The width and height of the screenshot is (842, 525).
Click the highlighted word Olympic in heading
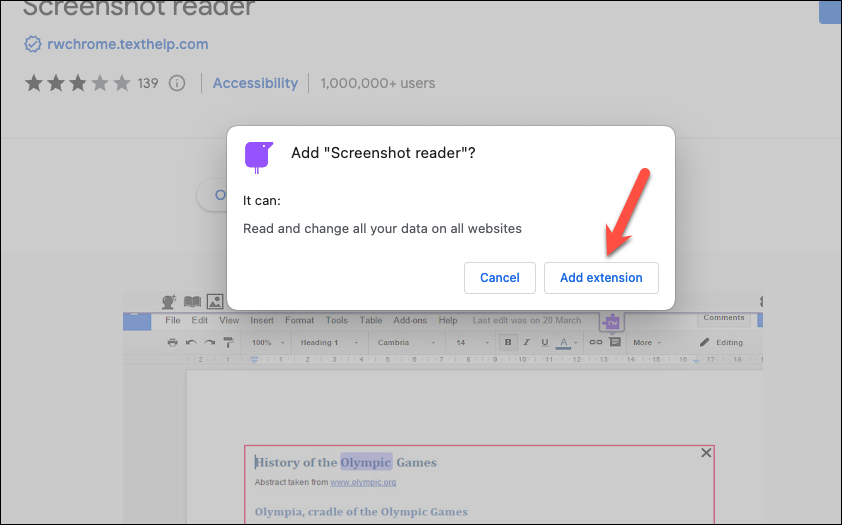(x=366, y=462)
